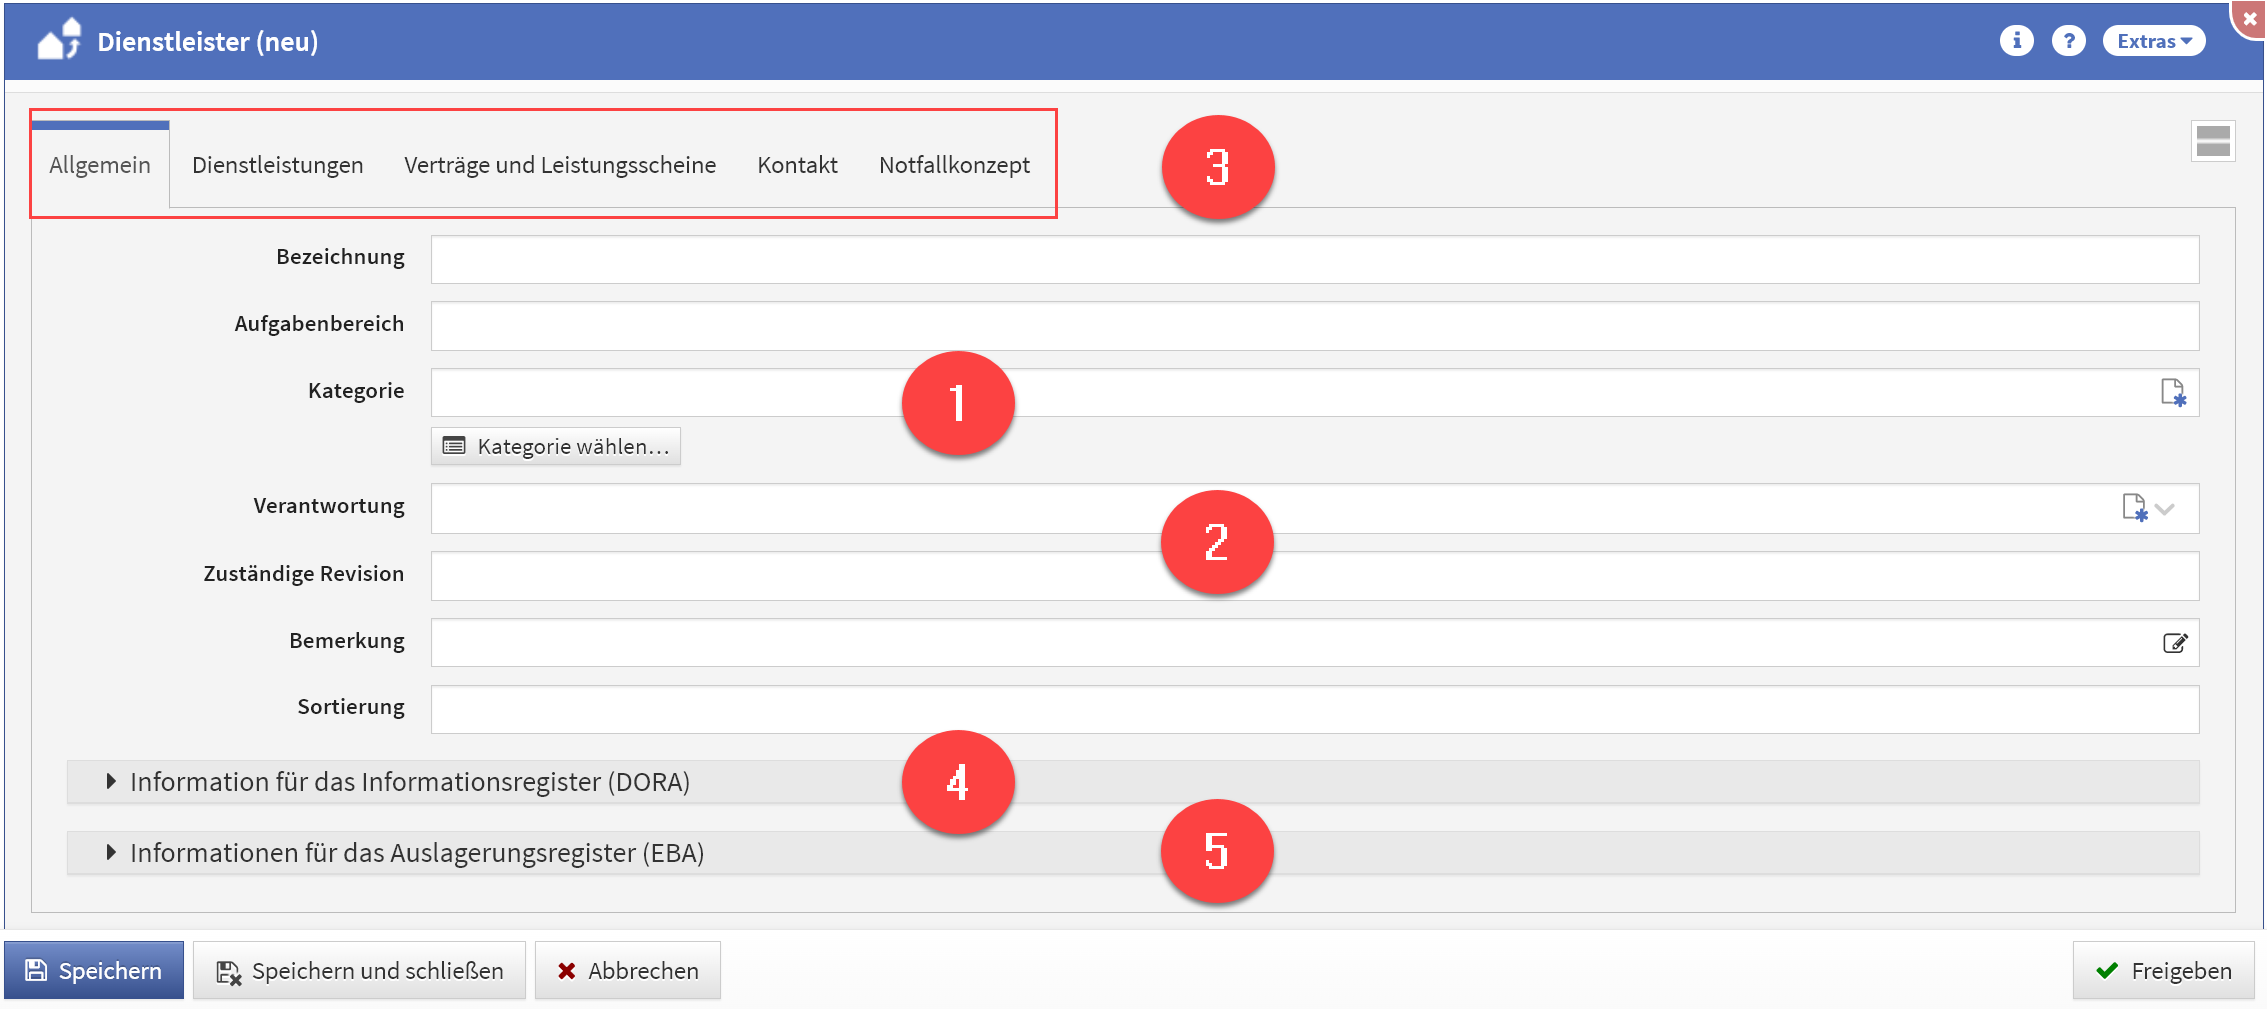Open the help question mark icon
This screenshot has width=2267, height=1009.
coord(2068,41)
